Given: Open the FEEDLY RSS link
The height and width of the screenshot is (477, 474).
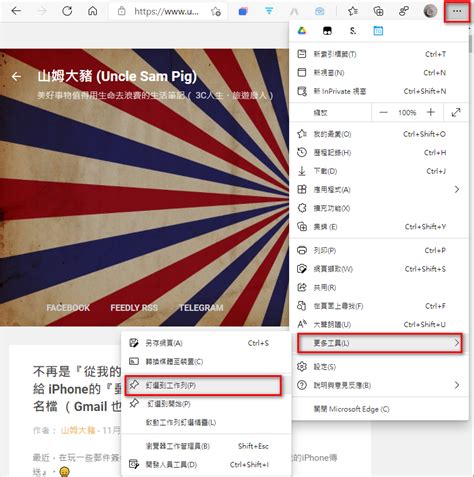Looking at the screenshot, I should pyautogui.click(x=134, y=307).
